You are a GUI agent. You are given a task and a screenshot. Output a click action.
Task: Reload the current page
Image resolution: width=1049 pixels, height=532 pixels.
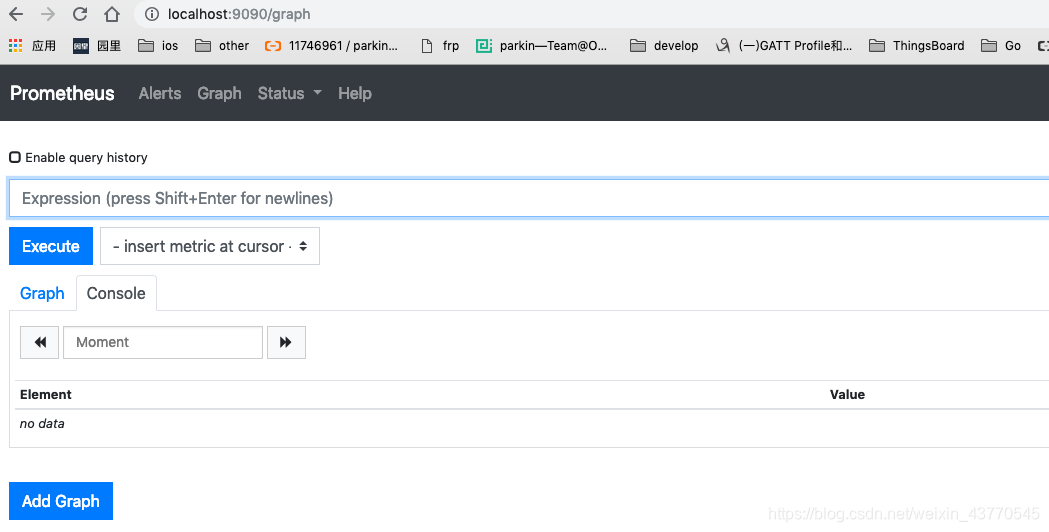(x=80, y=14)
